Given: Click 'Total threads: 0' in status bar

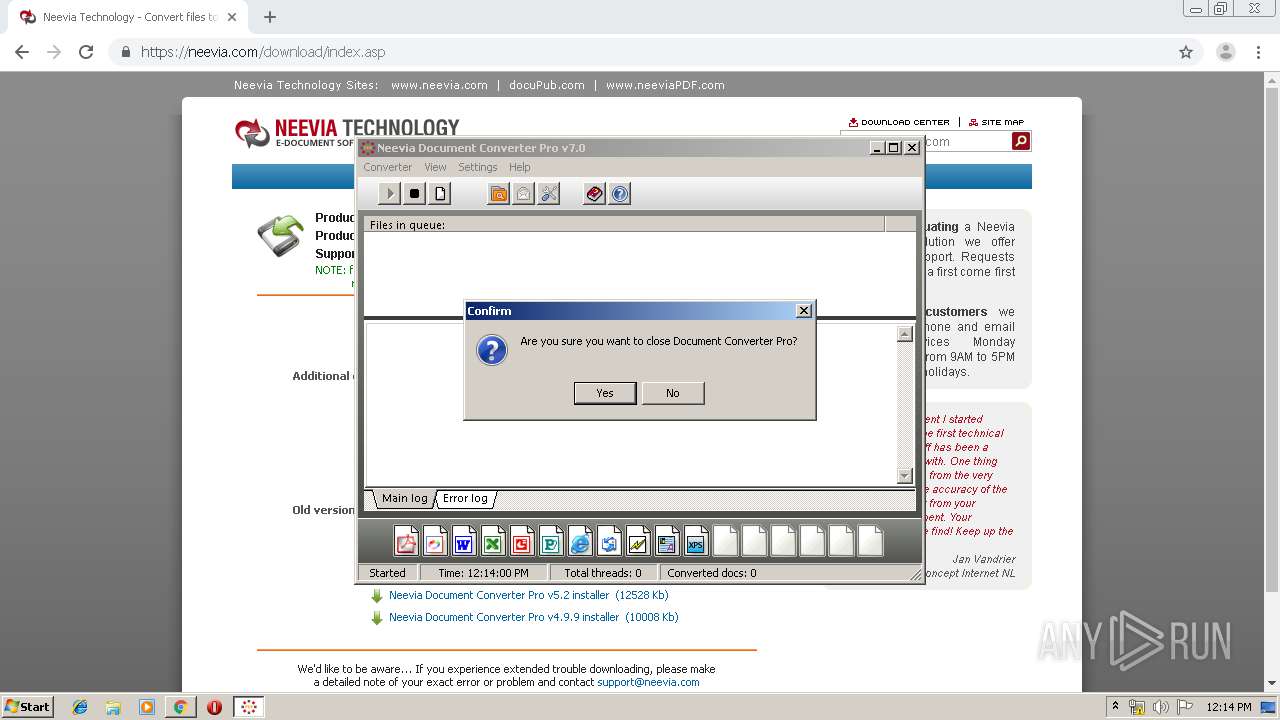Looking at the screenshot, I should tap(603, 573).
